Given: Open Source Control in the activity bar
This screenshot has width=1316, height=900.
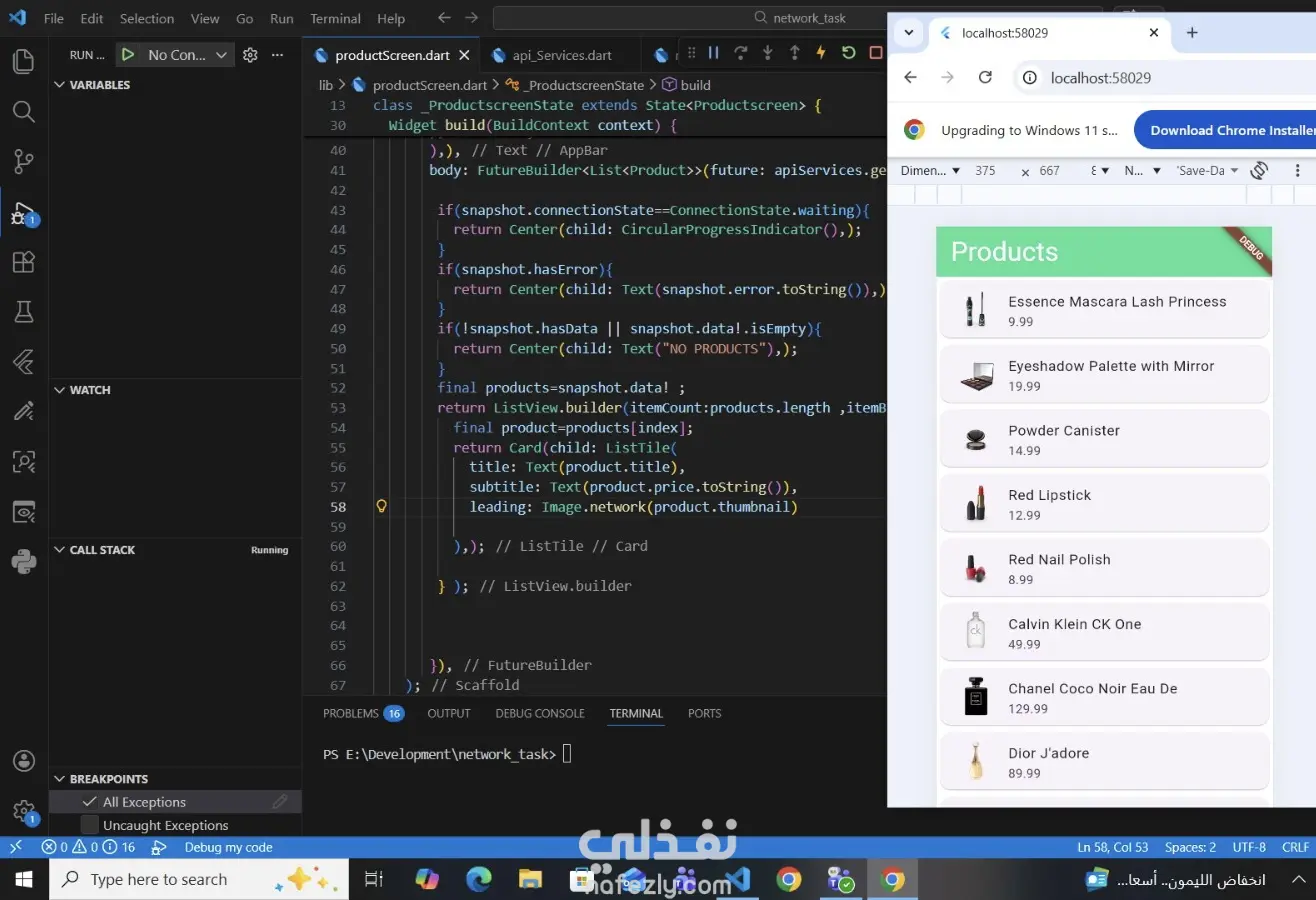Looking at the screenshot, I should 23,161.
